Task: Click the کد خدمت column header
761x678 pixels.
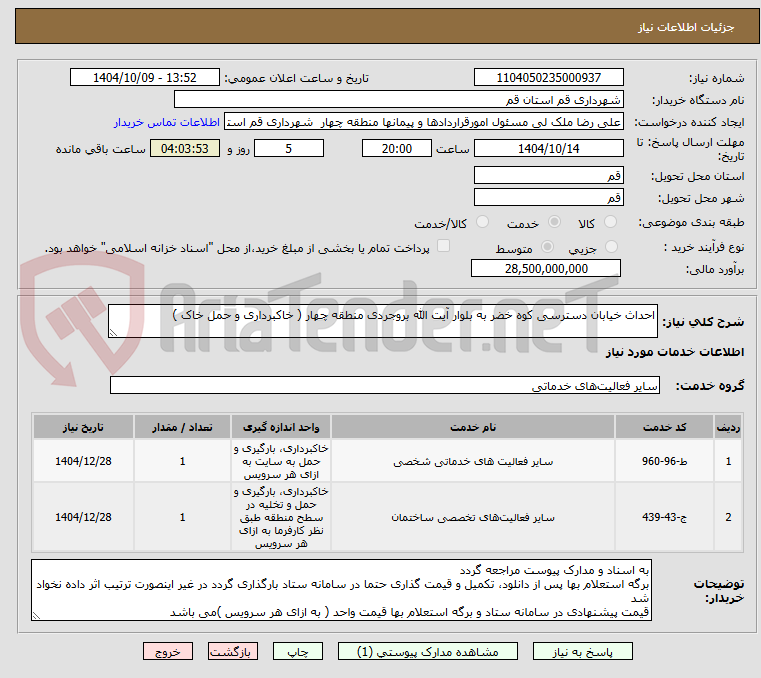Action: pyautogui.click(x=664, y=427)
